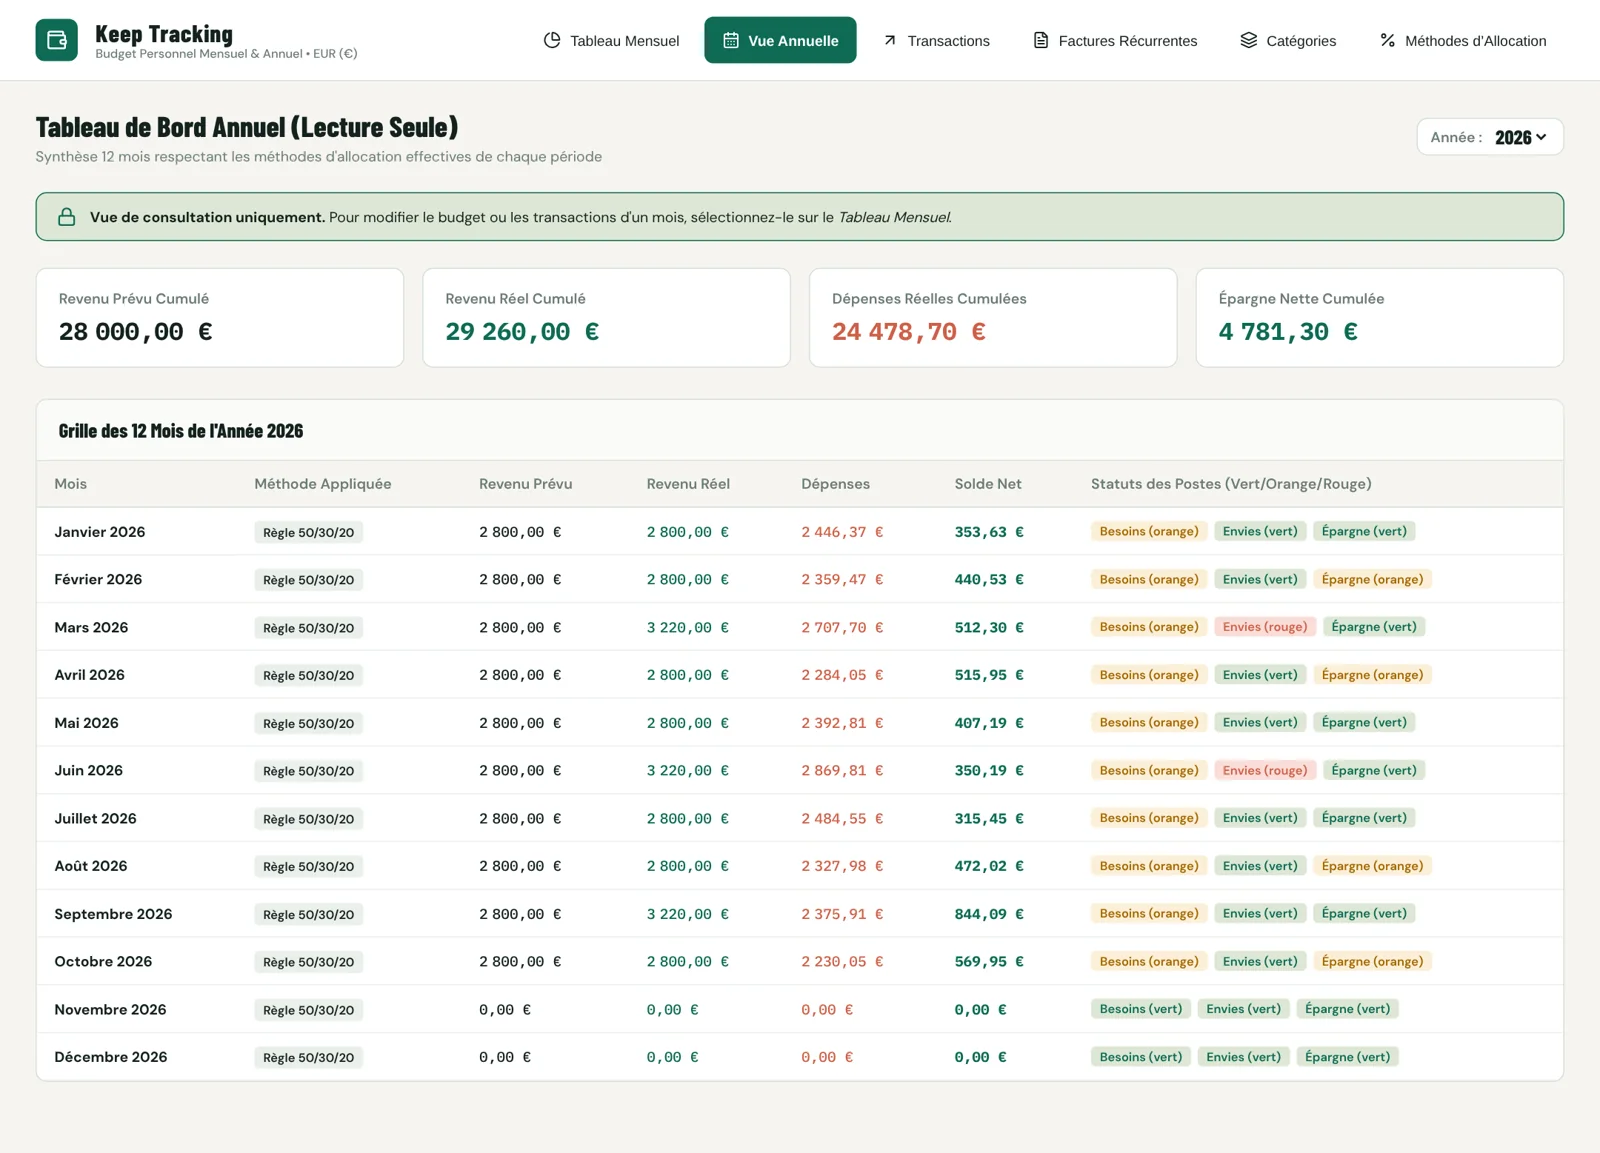Click the layers icon beside Catégories

[x=1249, y=40]
